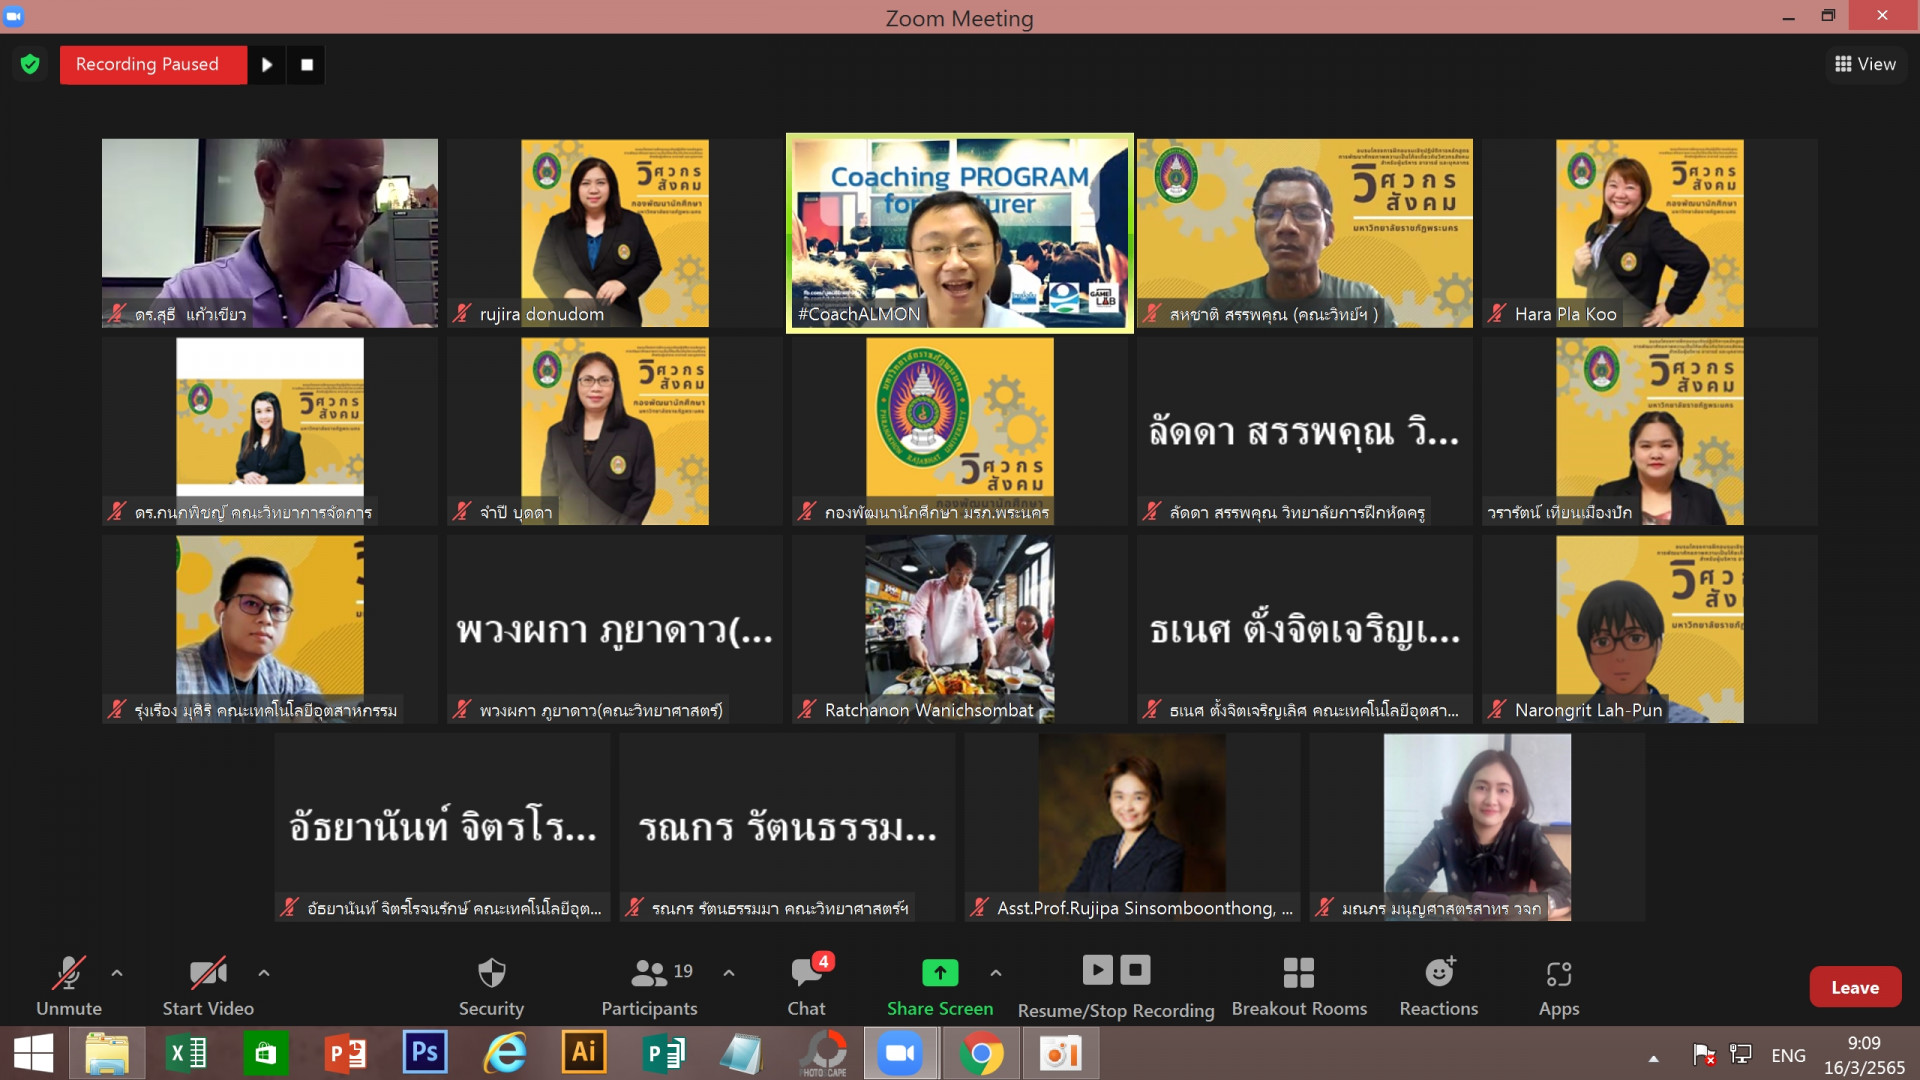Open PowerPoint from the taskbar
Viewport: 1920px width, 1080px height.
345,1054
